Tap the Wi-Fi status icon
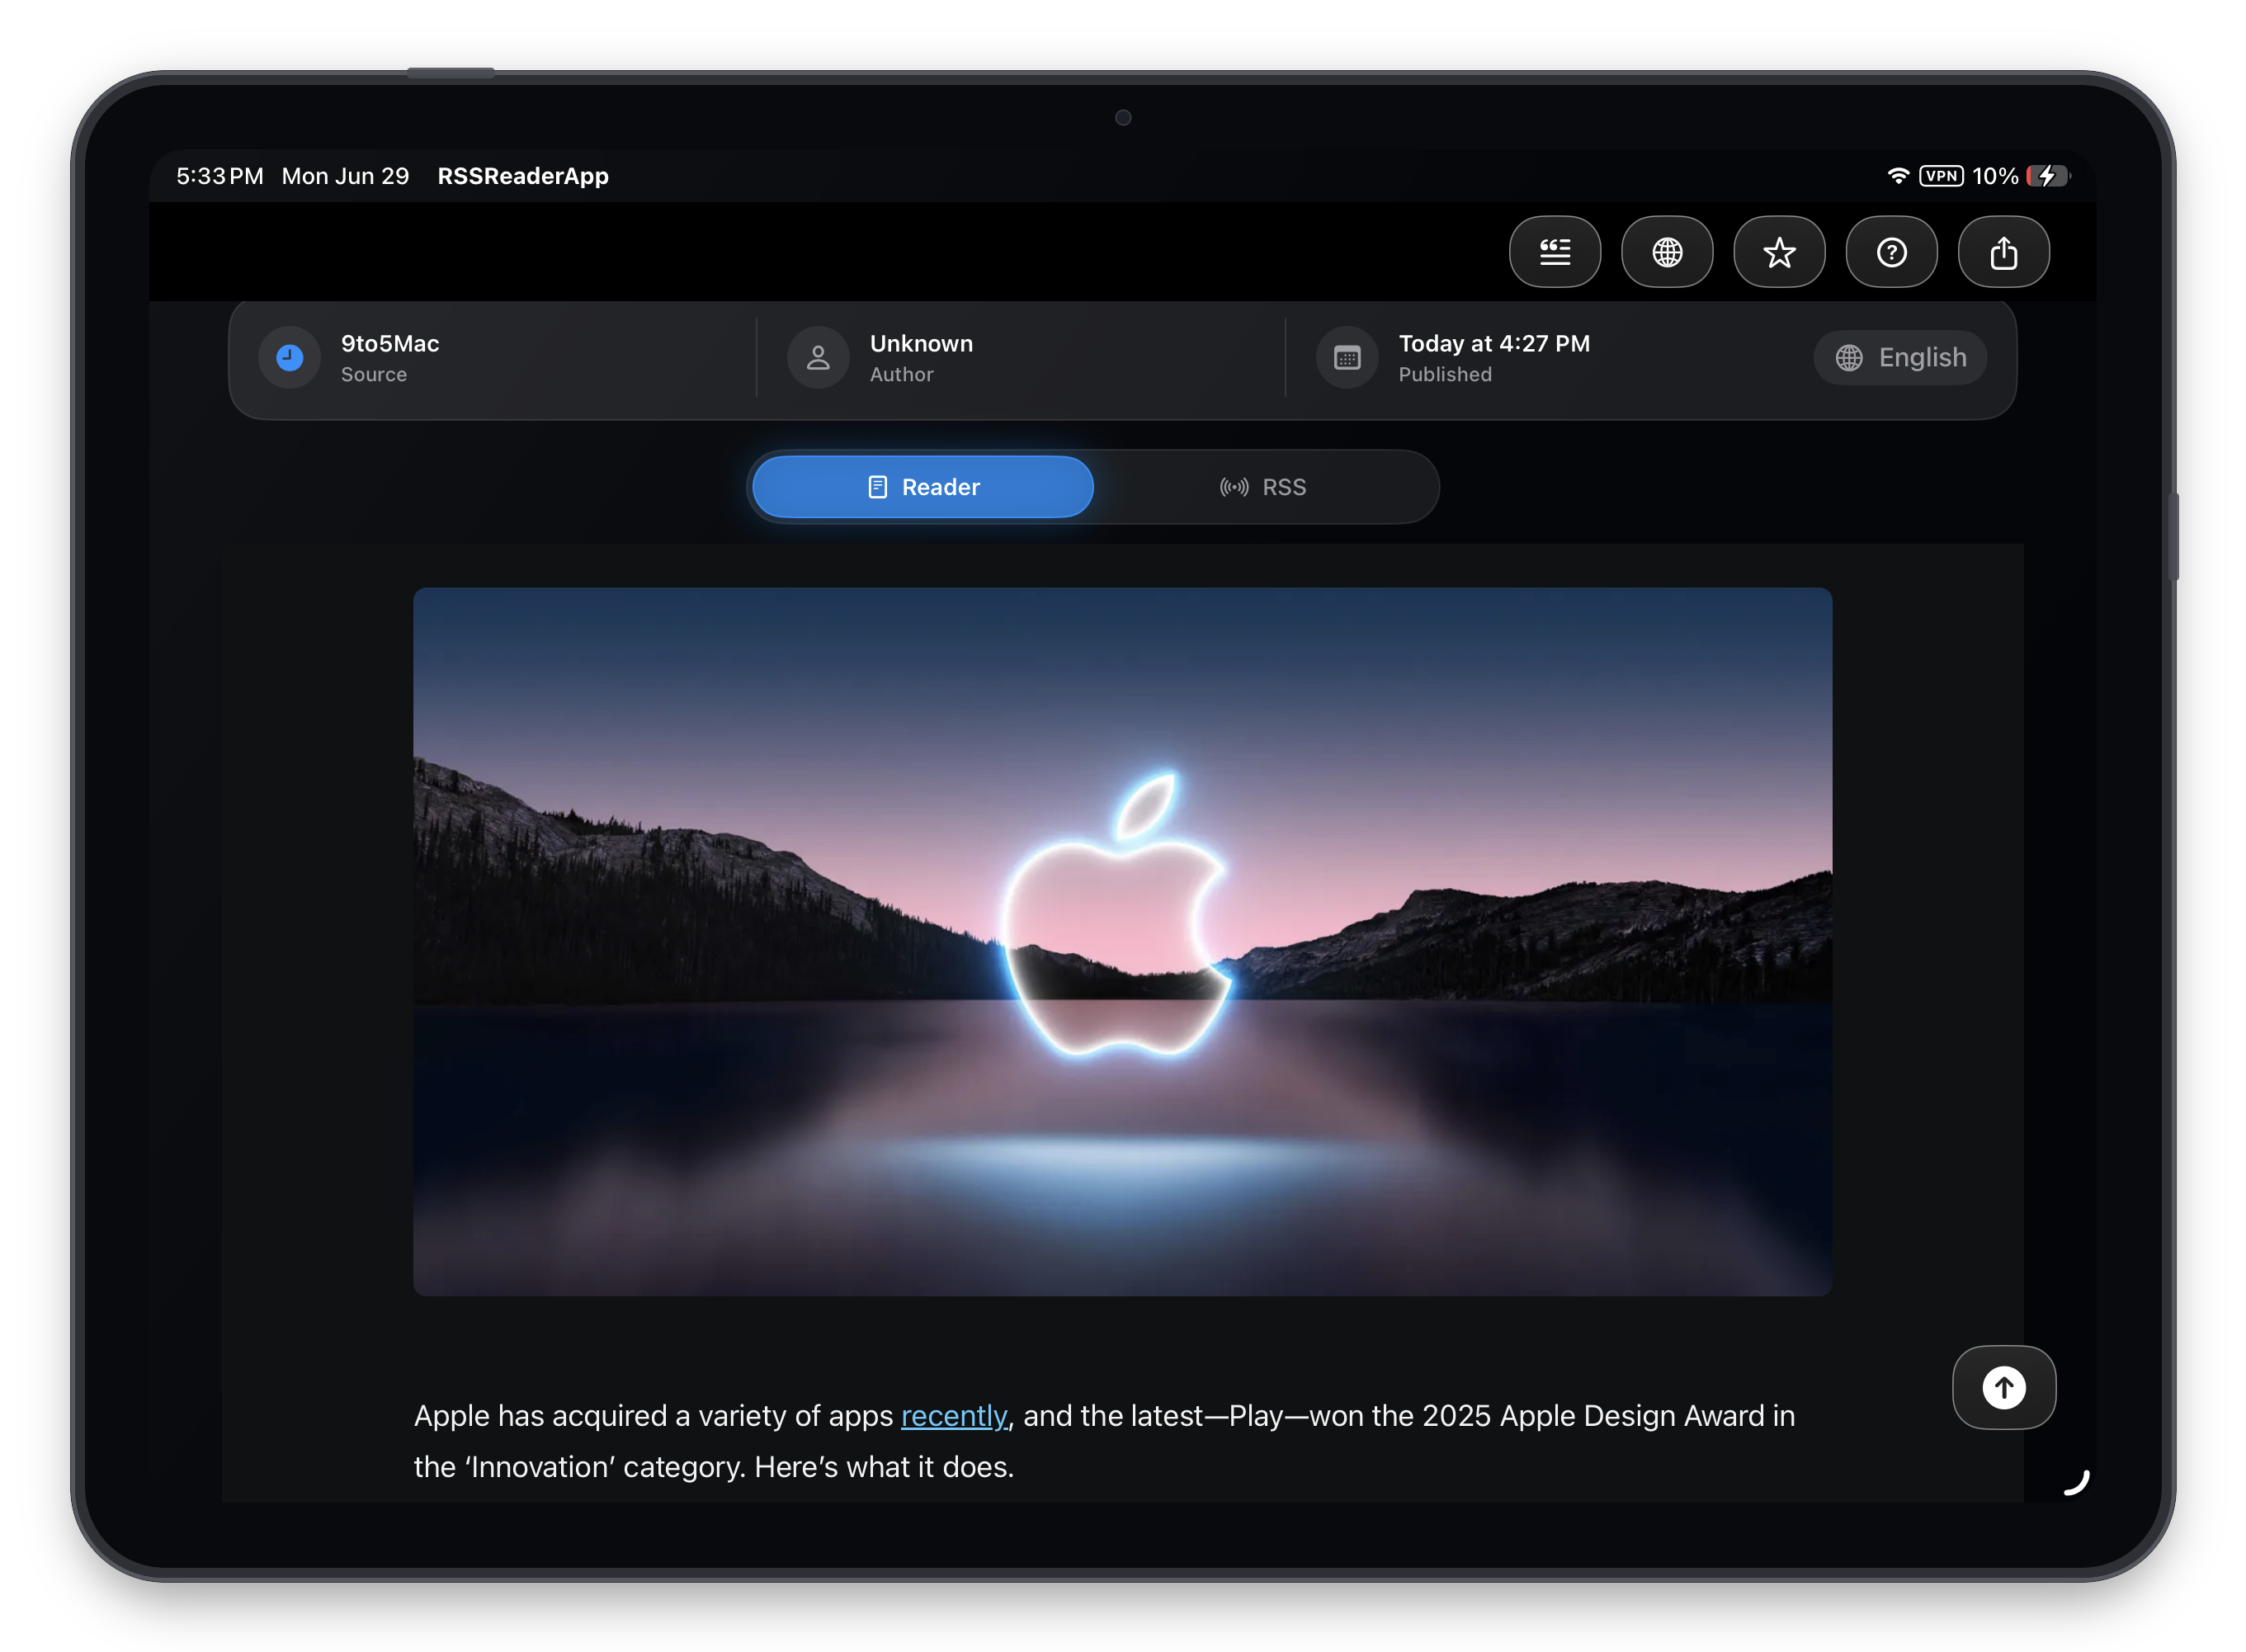Viewport: 2246px width, 1652px height. click(x=1897, y=176)
